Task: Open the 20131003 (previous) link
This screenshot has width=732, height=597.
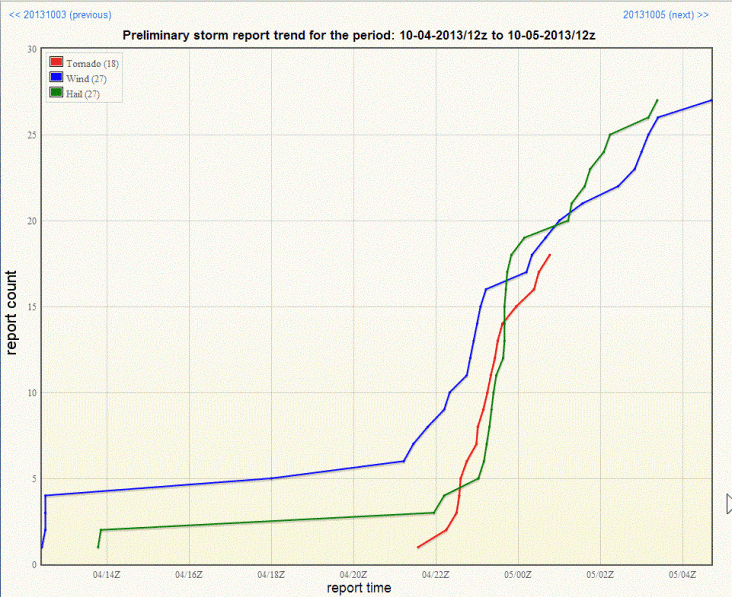Action: [60, 15]
